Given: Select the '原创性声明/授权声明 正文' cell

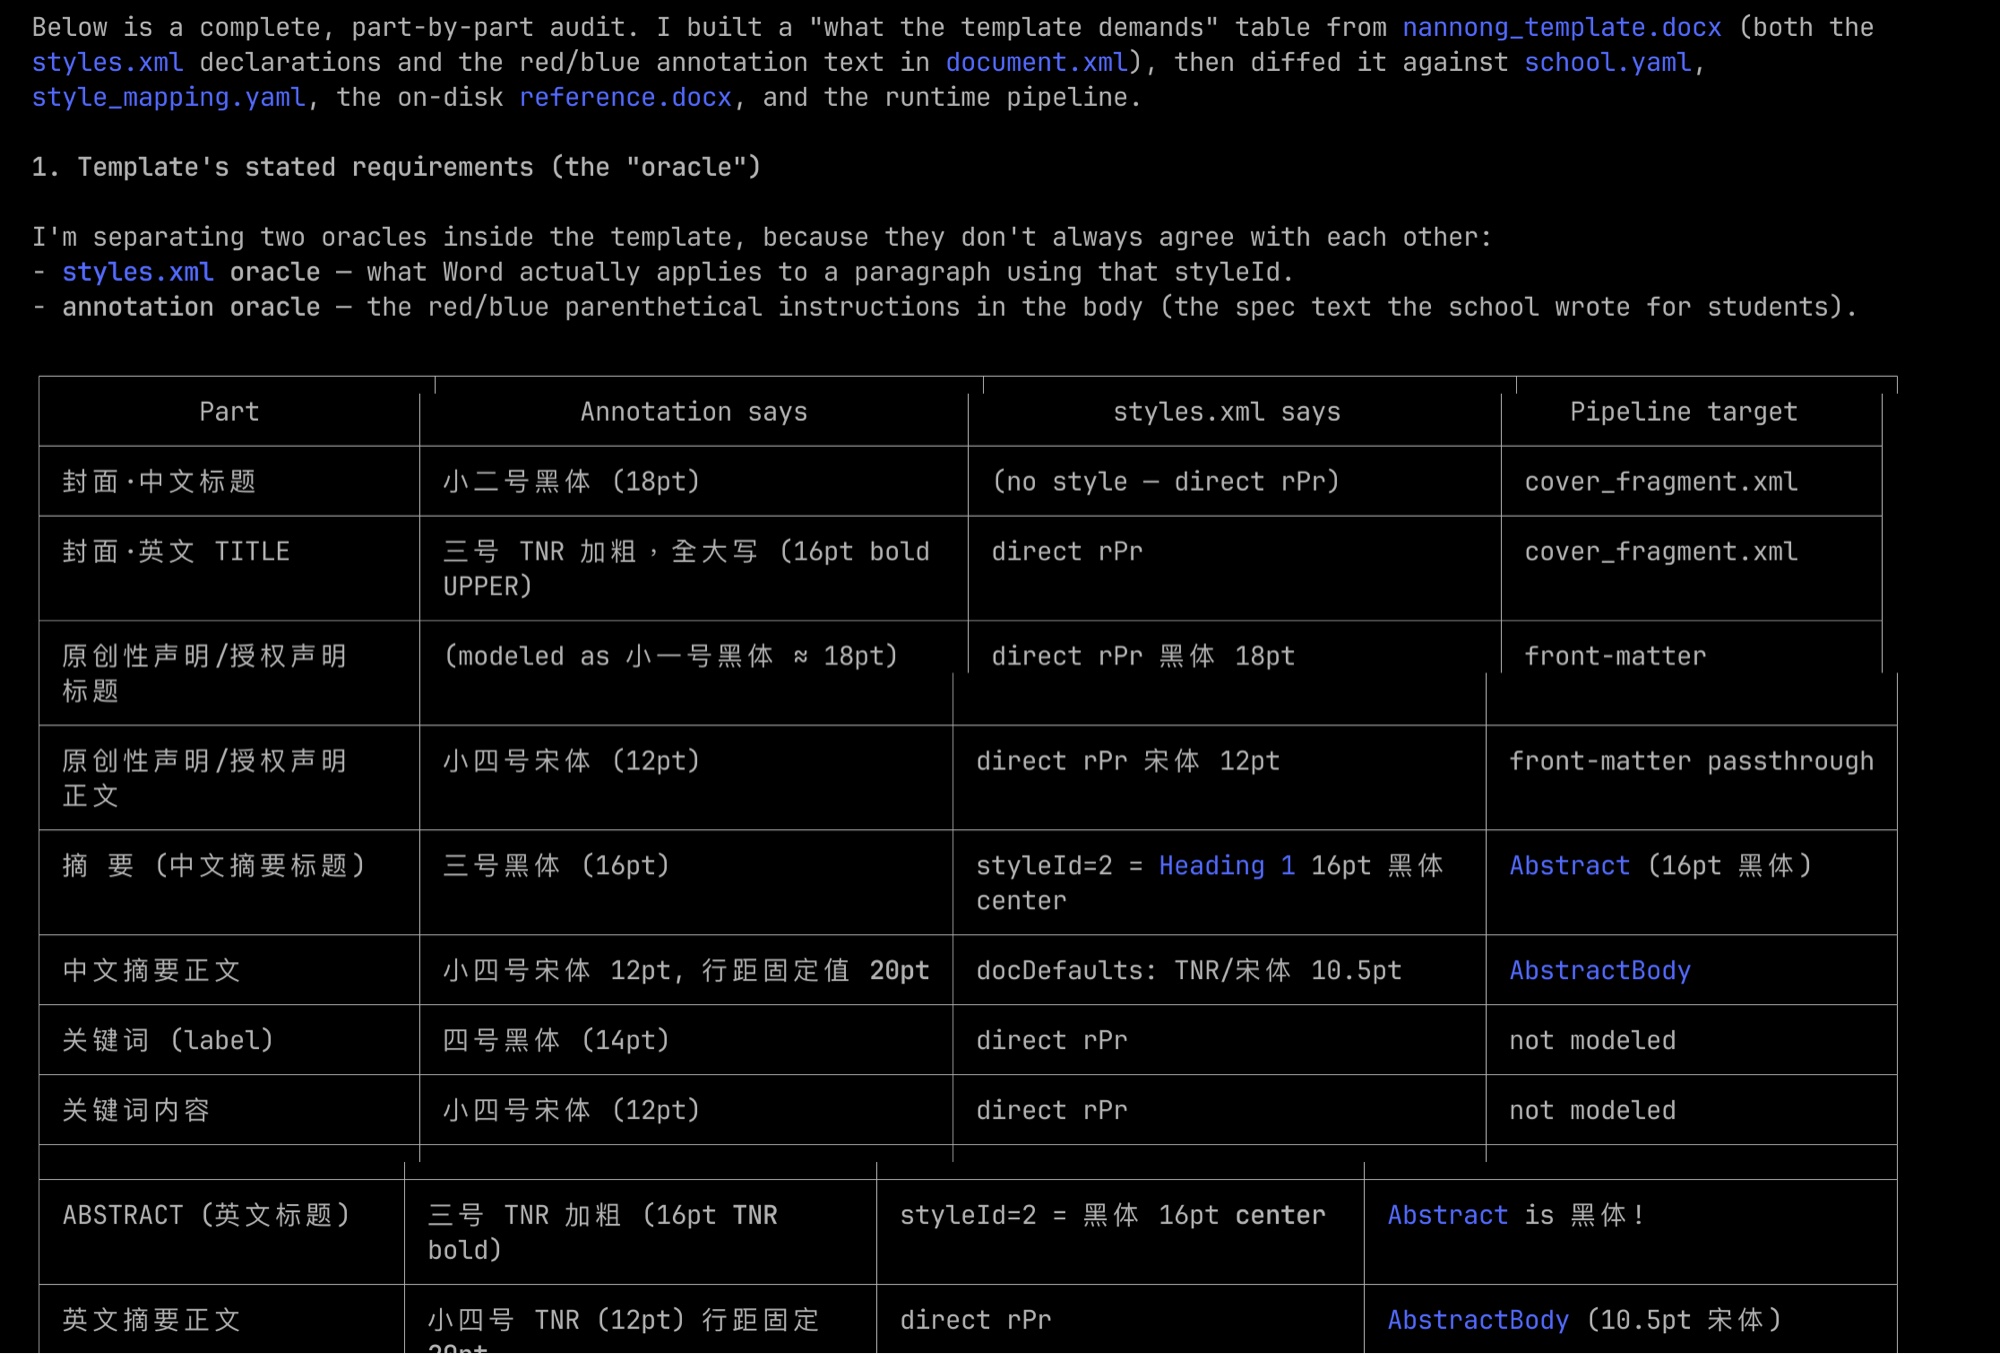Looking at the screenshot, I should point(229,778).
